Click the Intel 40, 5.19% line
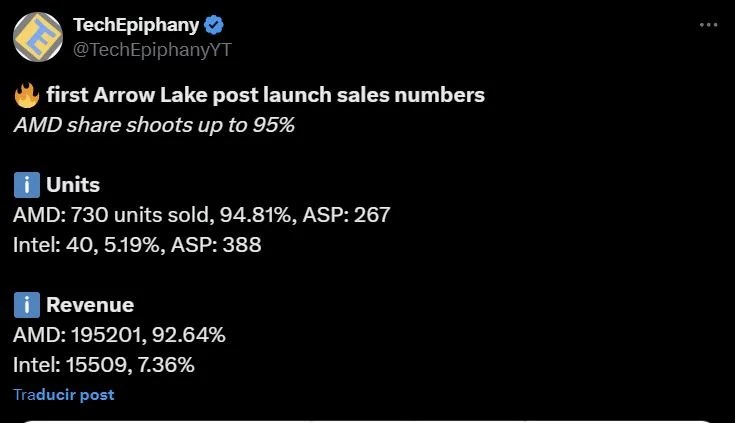The height and width of the screenshot is (423, 735). 87,245
